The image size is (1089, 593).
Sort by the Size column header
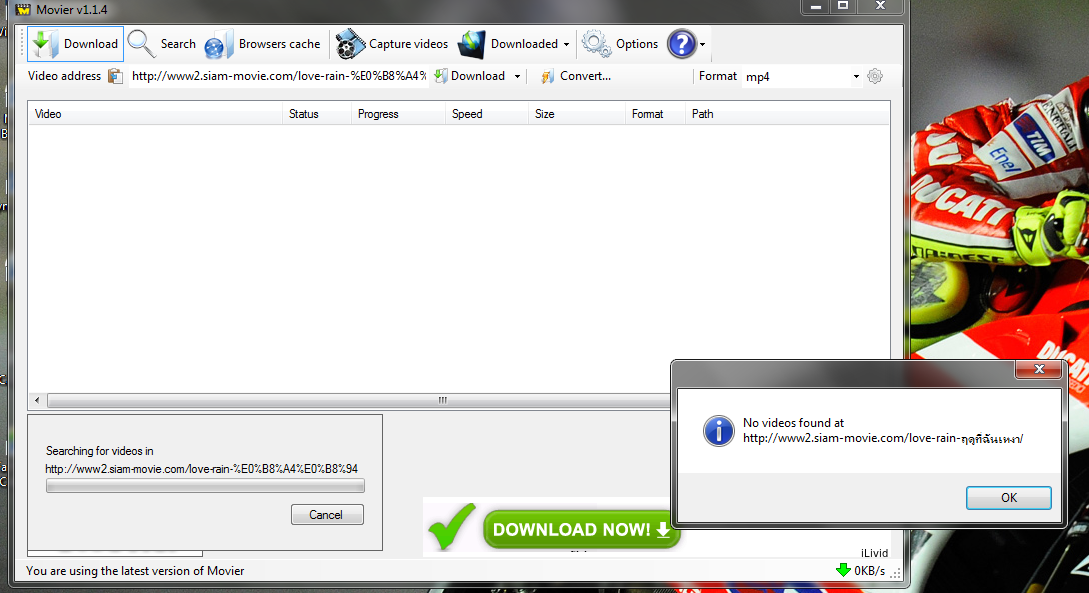(577, 114)
